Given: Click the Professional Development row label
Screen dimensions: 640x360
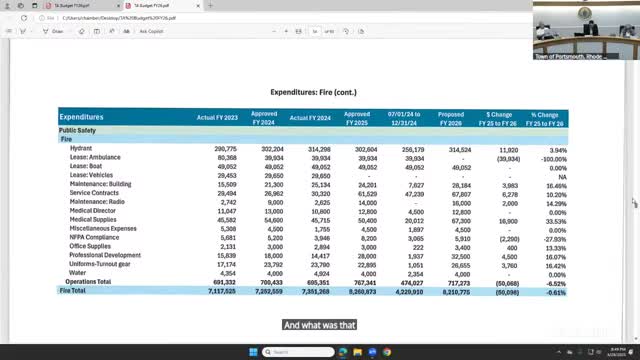Looking at the screenshot, I should tap(105, 255).
